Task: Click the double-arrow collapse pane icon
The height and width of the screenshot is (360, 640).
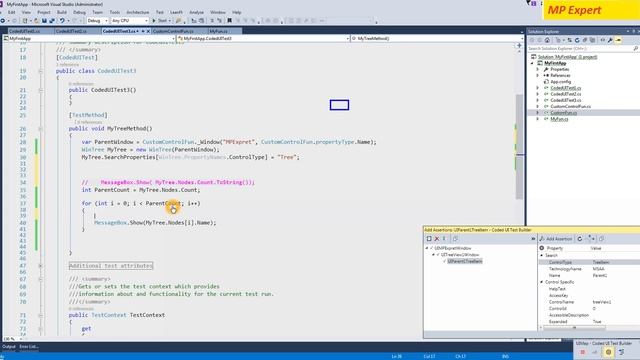Action: click(x=533, y=239)
